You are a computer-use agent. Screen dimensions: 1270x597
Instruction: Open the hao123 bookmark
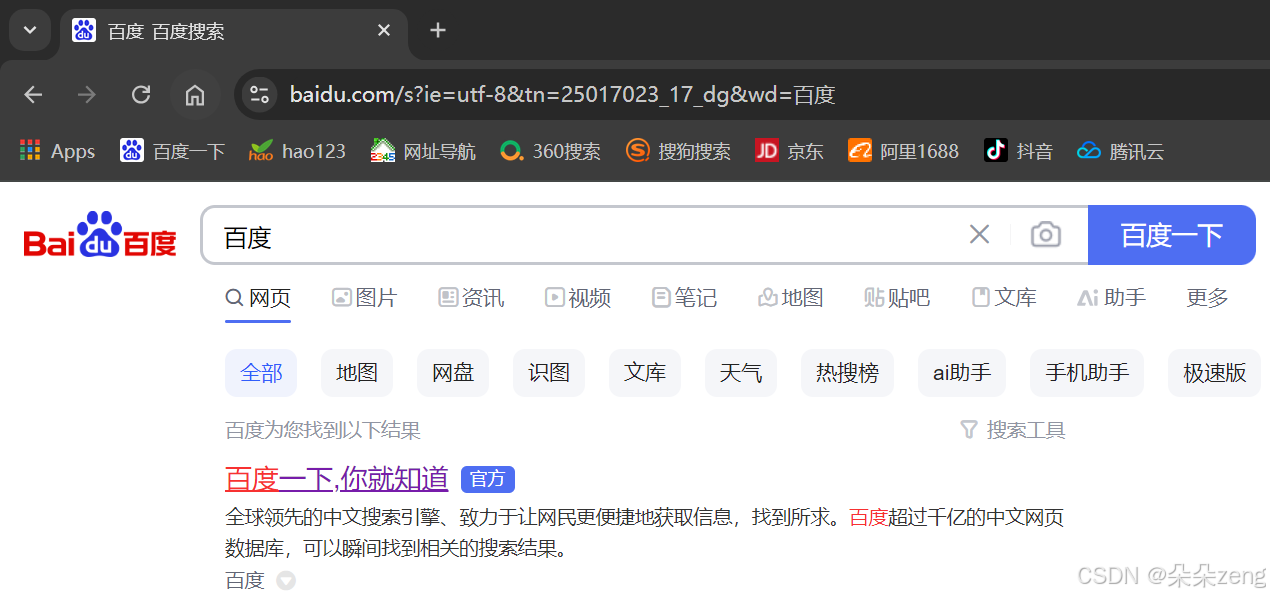[x=297, y=151]
